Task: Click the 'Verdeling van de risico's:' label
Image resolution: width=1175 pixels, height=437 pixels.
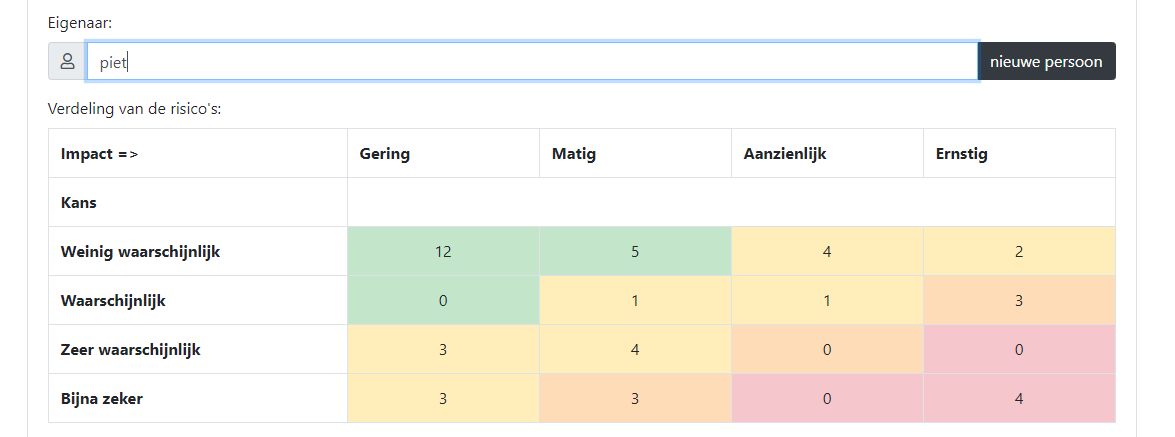Action: click(135, 109)
